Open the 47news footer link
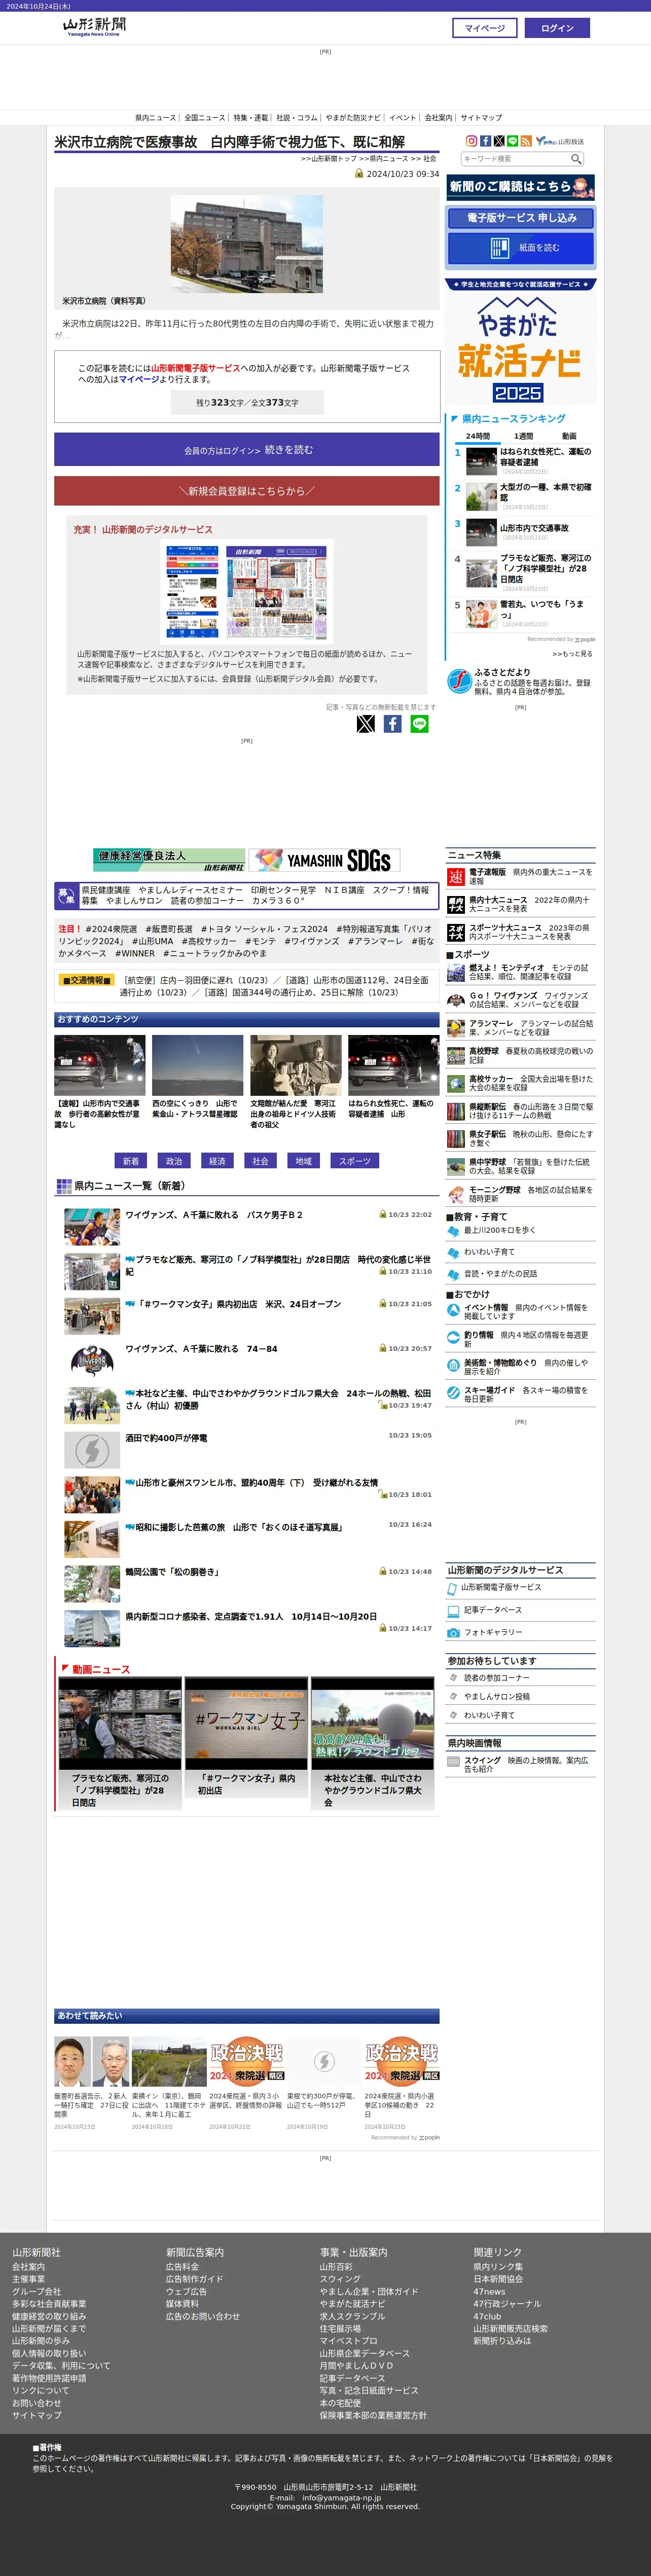Image resolution: width=651 pixels, height=2576 pixels. coord(489,2291)
